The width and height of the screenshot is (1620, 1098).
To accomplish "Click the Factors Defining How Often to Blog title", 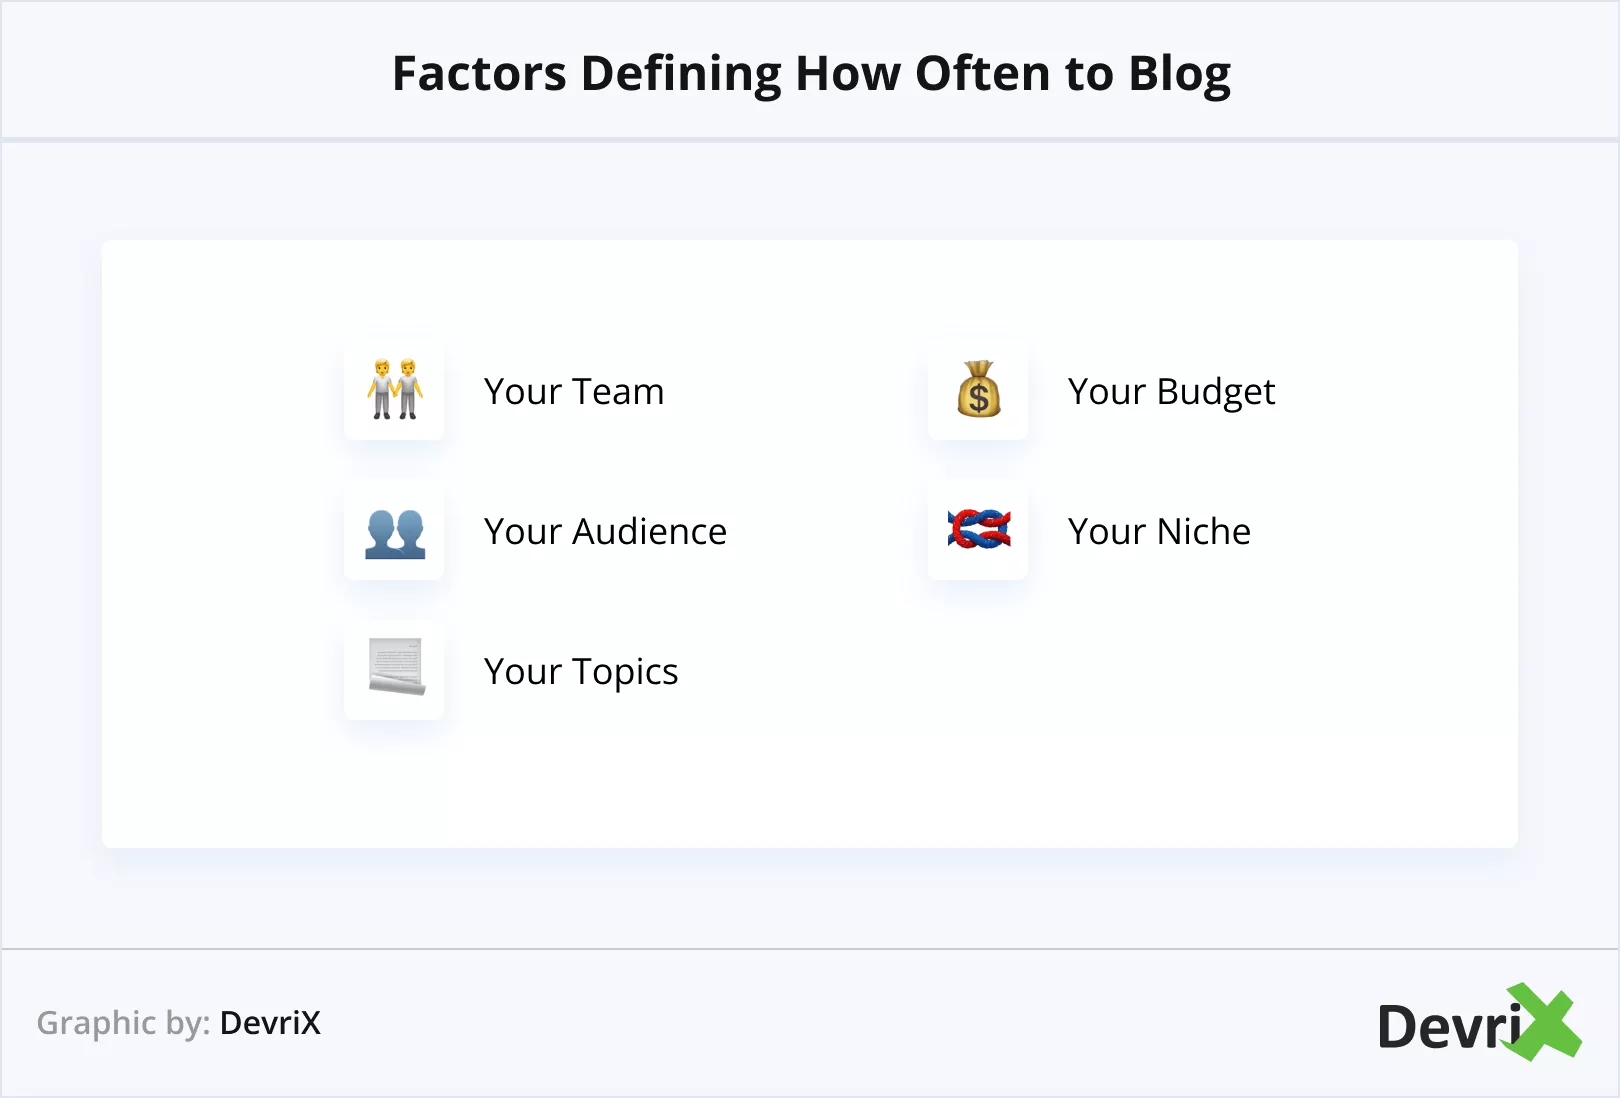I will pos(811,74).
